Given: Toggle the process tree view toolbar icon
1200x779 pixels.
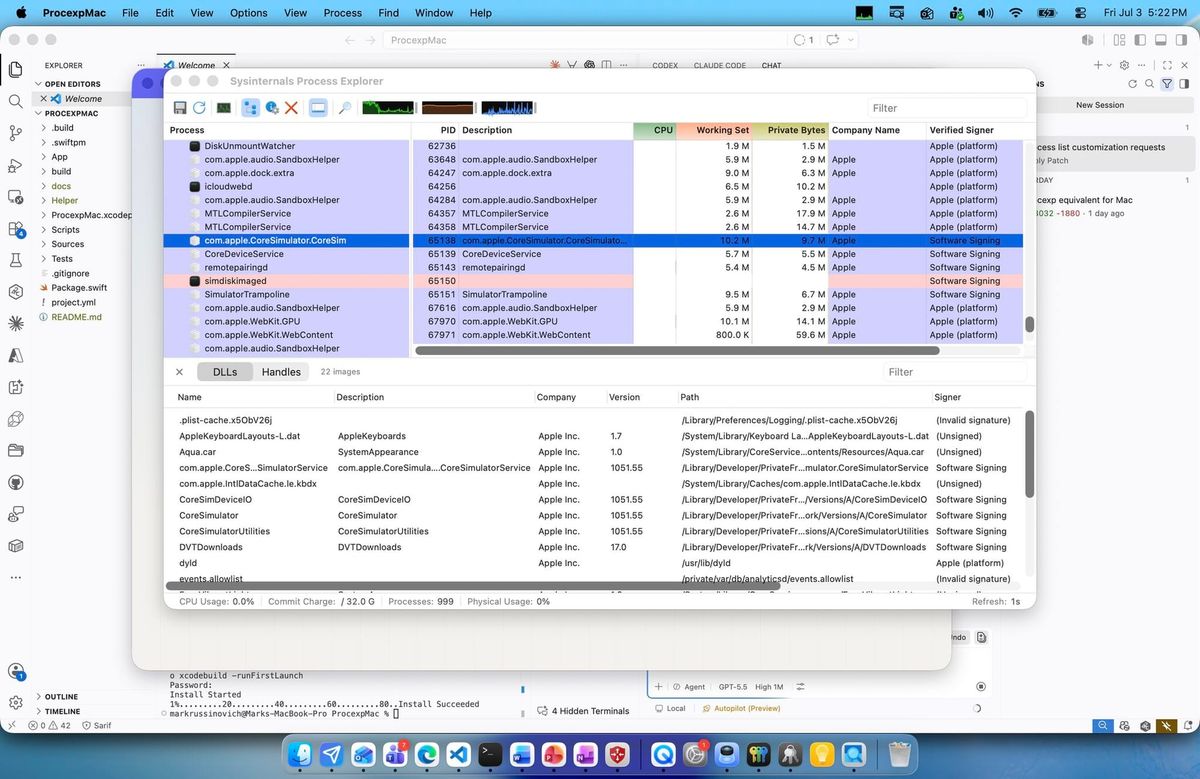Looking at the screenshot, I should point(250,108).
